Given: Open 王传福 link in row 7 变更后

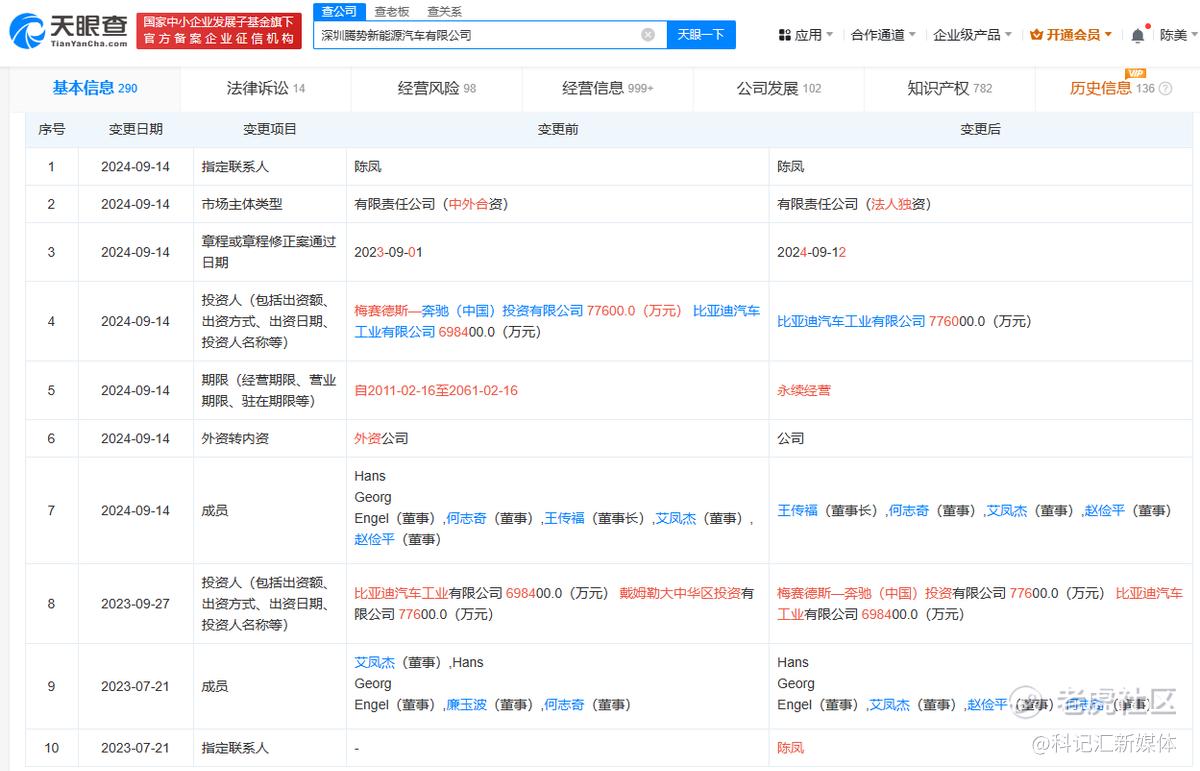Looking at the screenshot, I should [798, 510].
